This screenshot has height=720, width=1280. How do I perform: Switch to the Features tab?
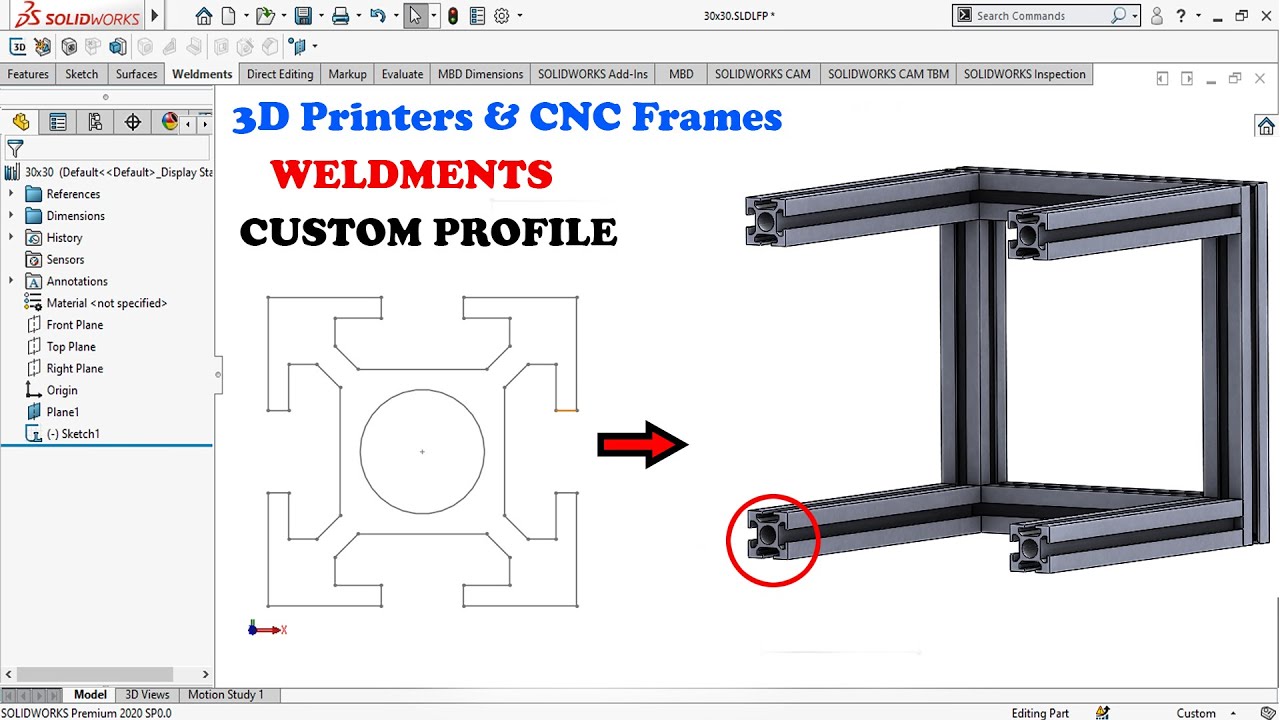[28, 74]
